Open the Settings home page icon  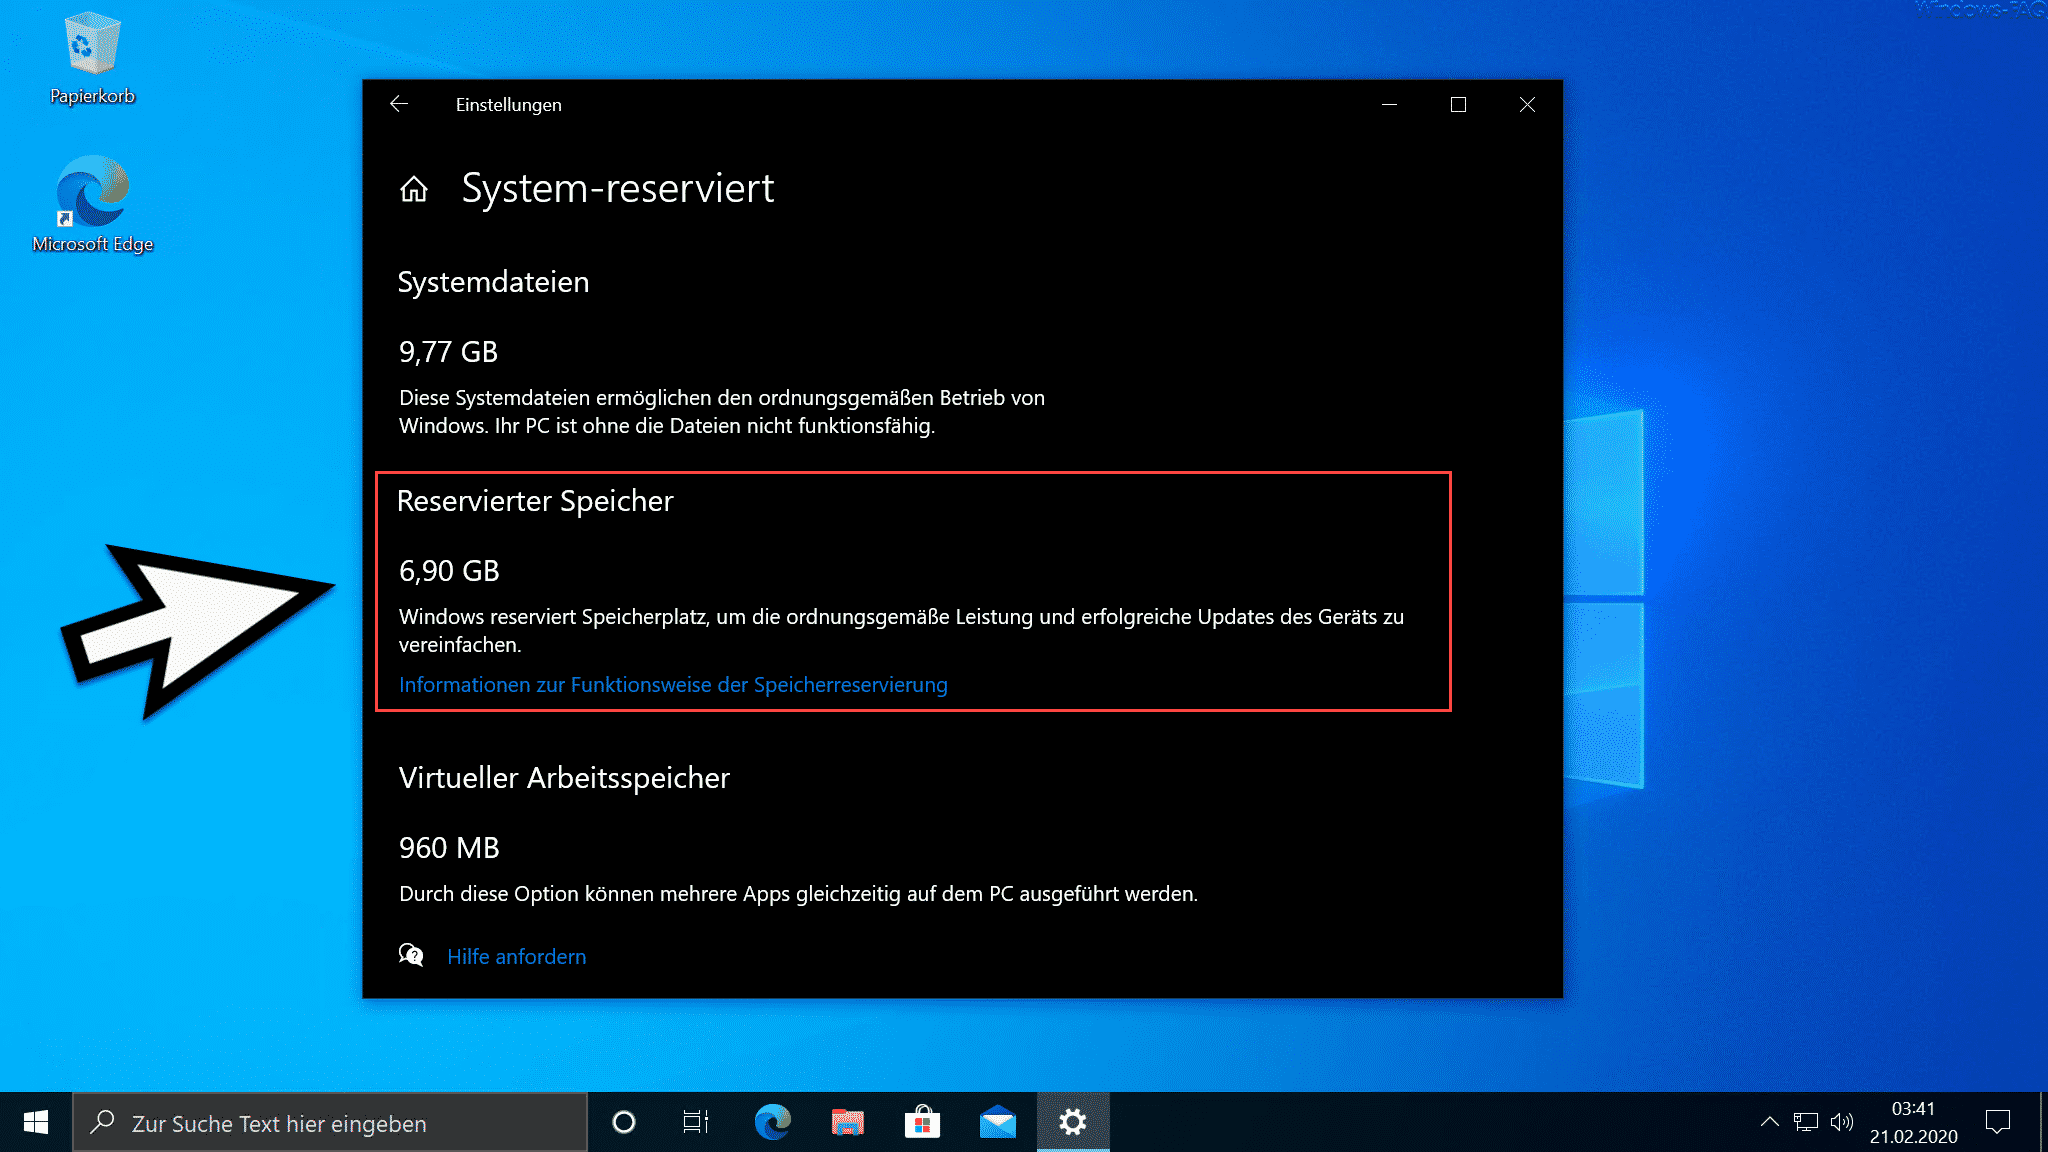point(414,188)
